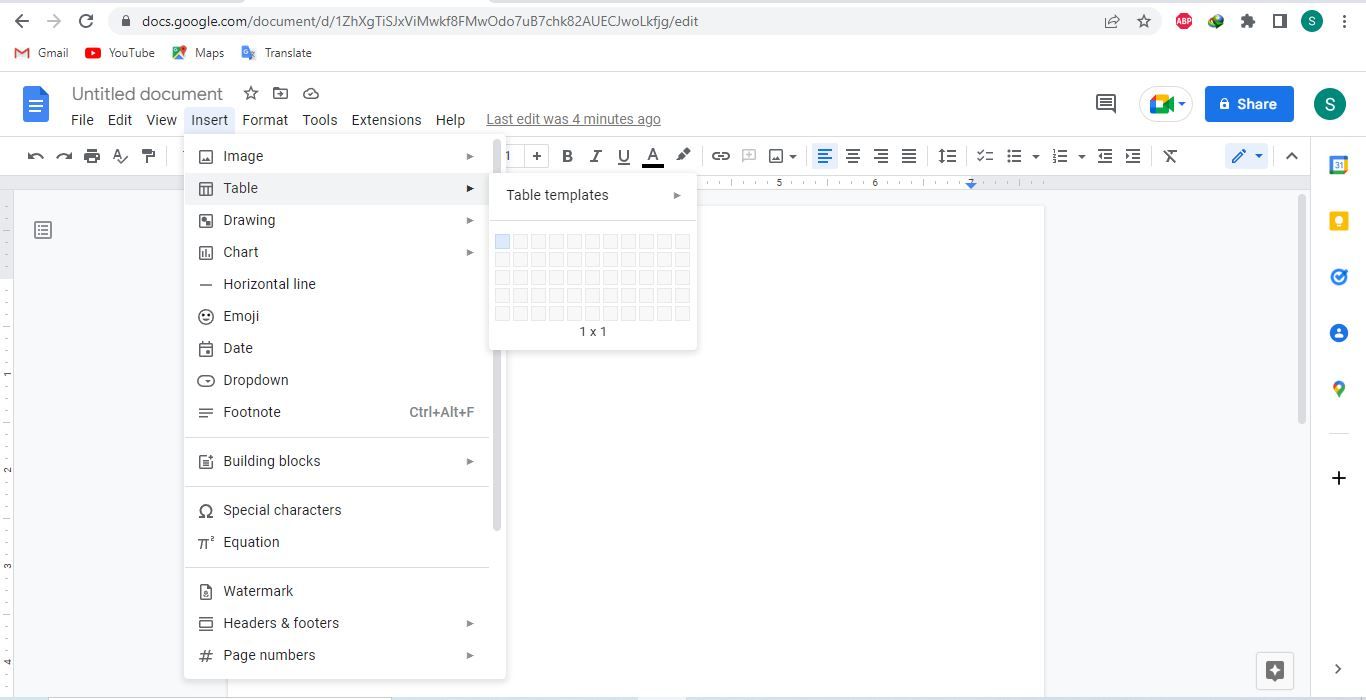The height and width of the screenshot is (700, 1366).
Task: Open Line and paragraph spacing
Action: click(947, 156)
